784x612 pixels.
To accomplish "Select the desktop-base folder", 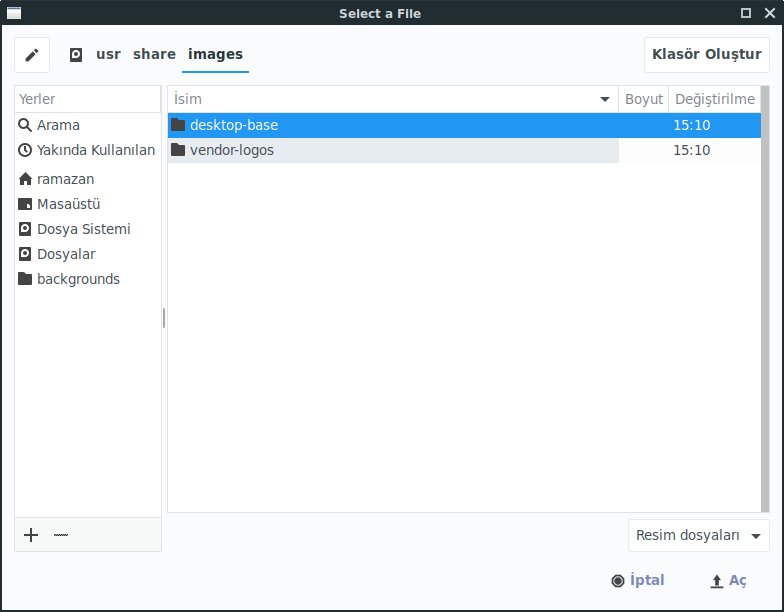I will click(x=464, y=125).
